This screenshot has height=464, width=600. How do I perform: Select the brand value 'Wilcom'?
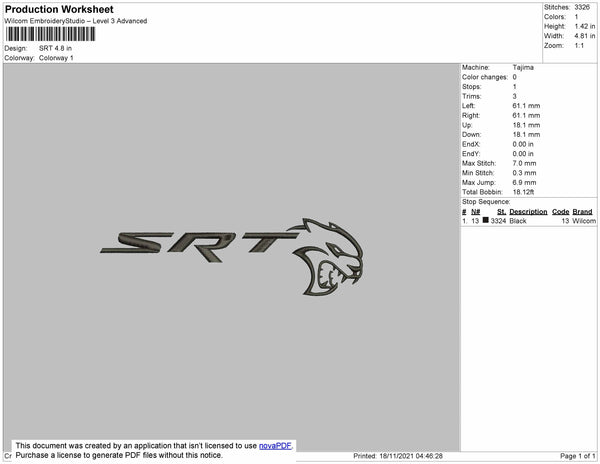(584, 221)
